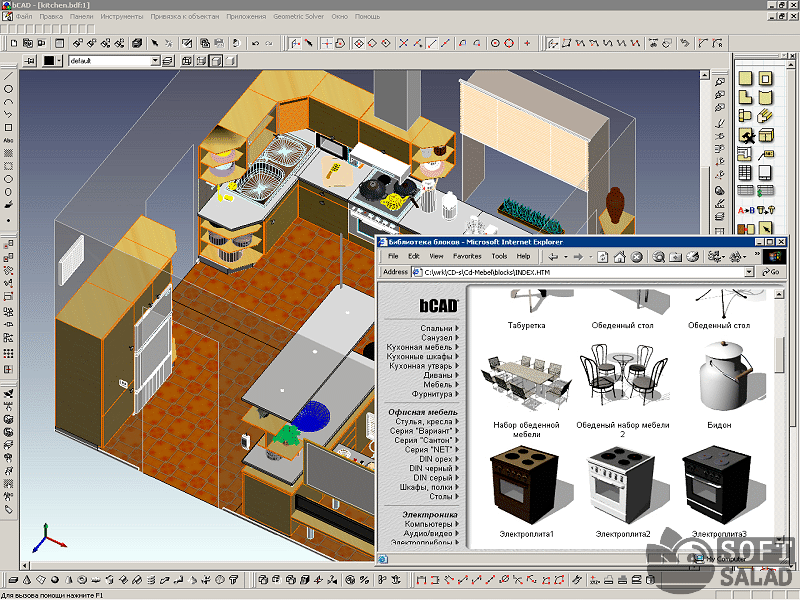Click the stacked 3D box icon in top toolbar
800x600 pixels.
click(x=137, y=43)
